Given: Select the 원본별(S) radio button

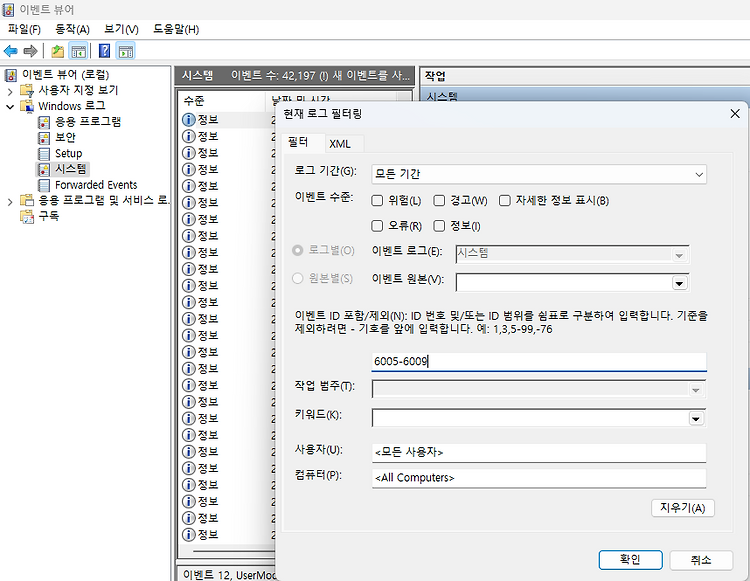Looking at the screenshot, I should 298,278.
